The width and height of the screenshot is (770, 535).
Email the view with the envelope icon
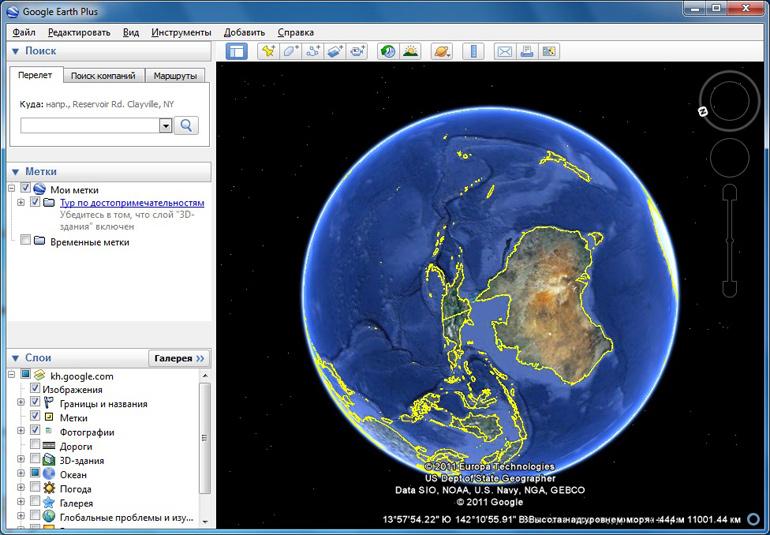point(504,51)
